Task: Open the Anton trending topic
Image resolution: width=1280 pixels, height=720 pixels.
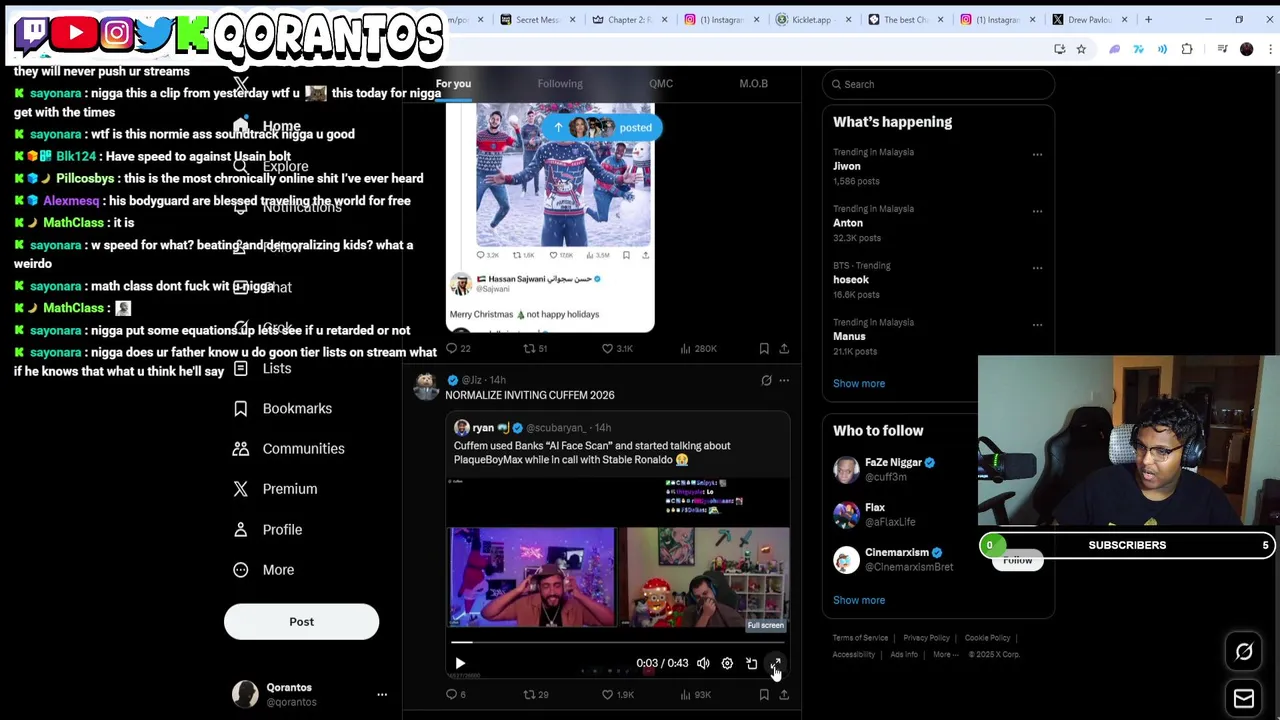Action: 848,223
